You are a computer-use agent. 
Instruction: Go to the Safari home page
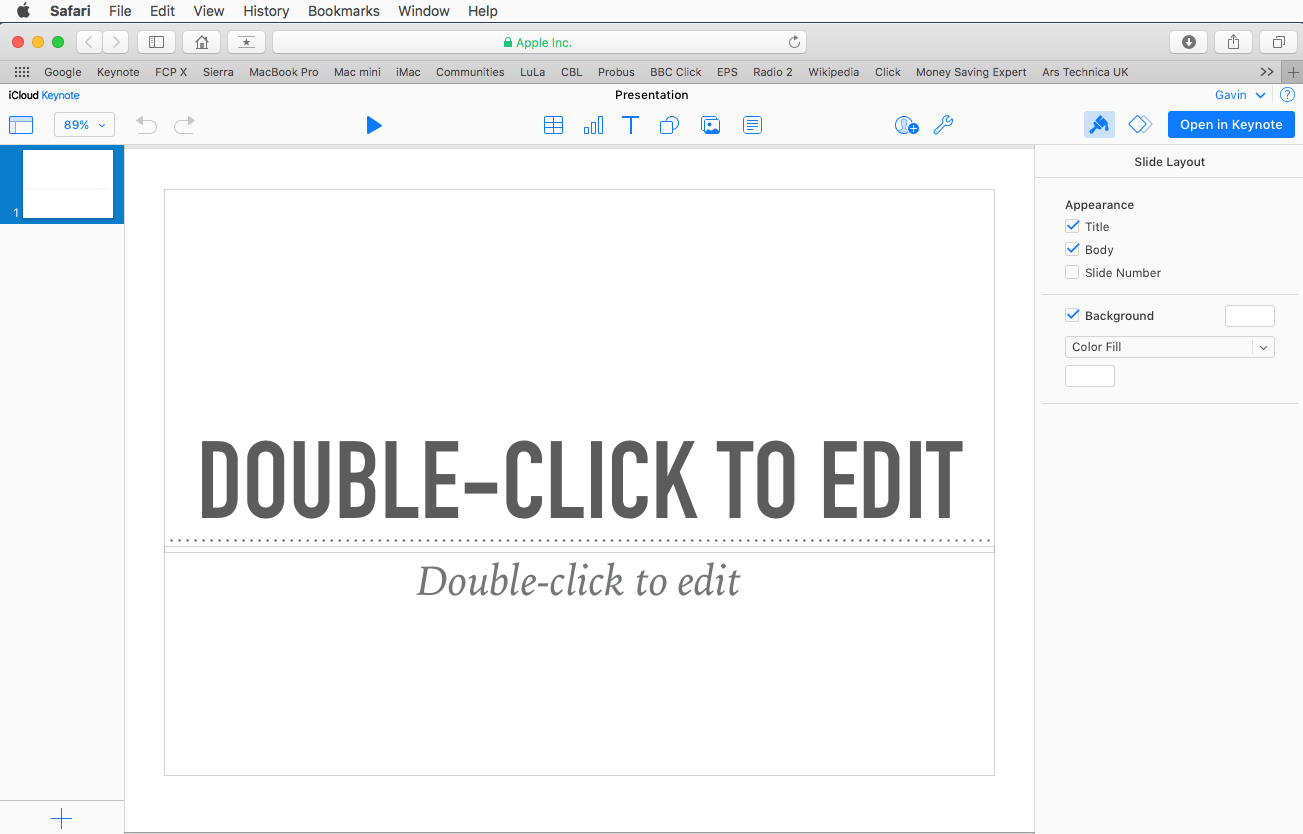pyautogui.click(x=202, y=42)
